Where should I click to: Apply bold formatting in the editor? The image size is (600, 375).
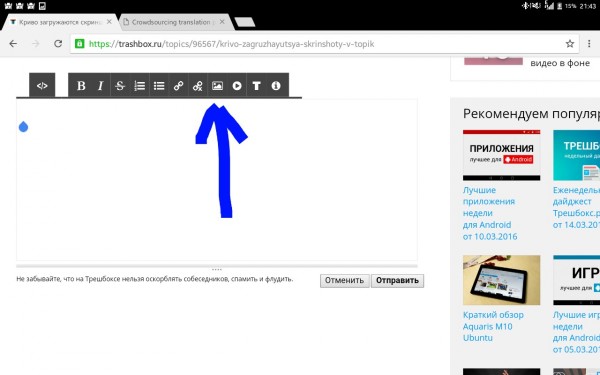point(81,85)
